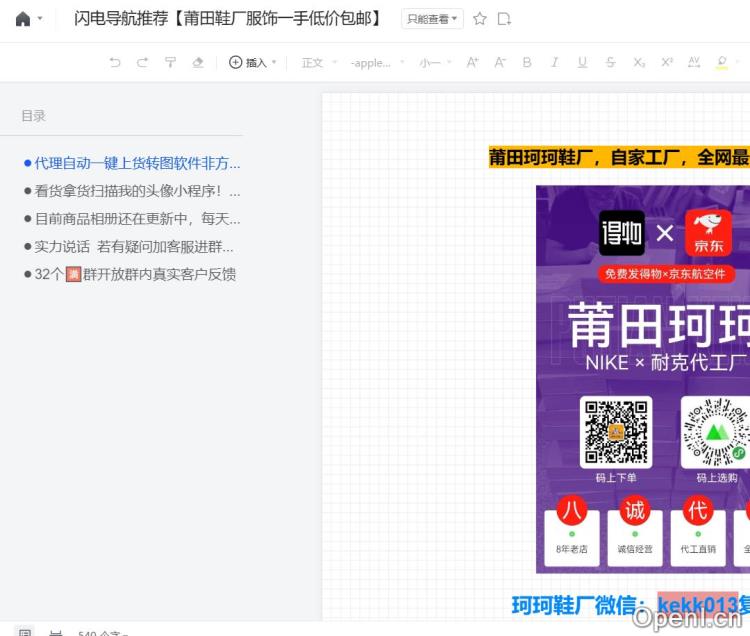This screenshot has width=750, height=636.
Task: Jump to 代理自动一键上货转图软件 outline entry
Action: pos(132,164)
